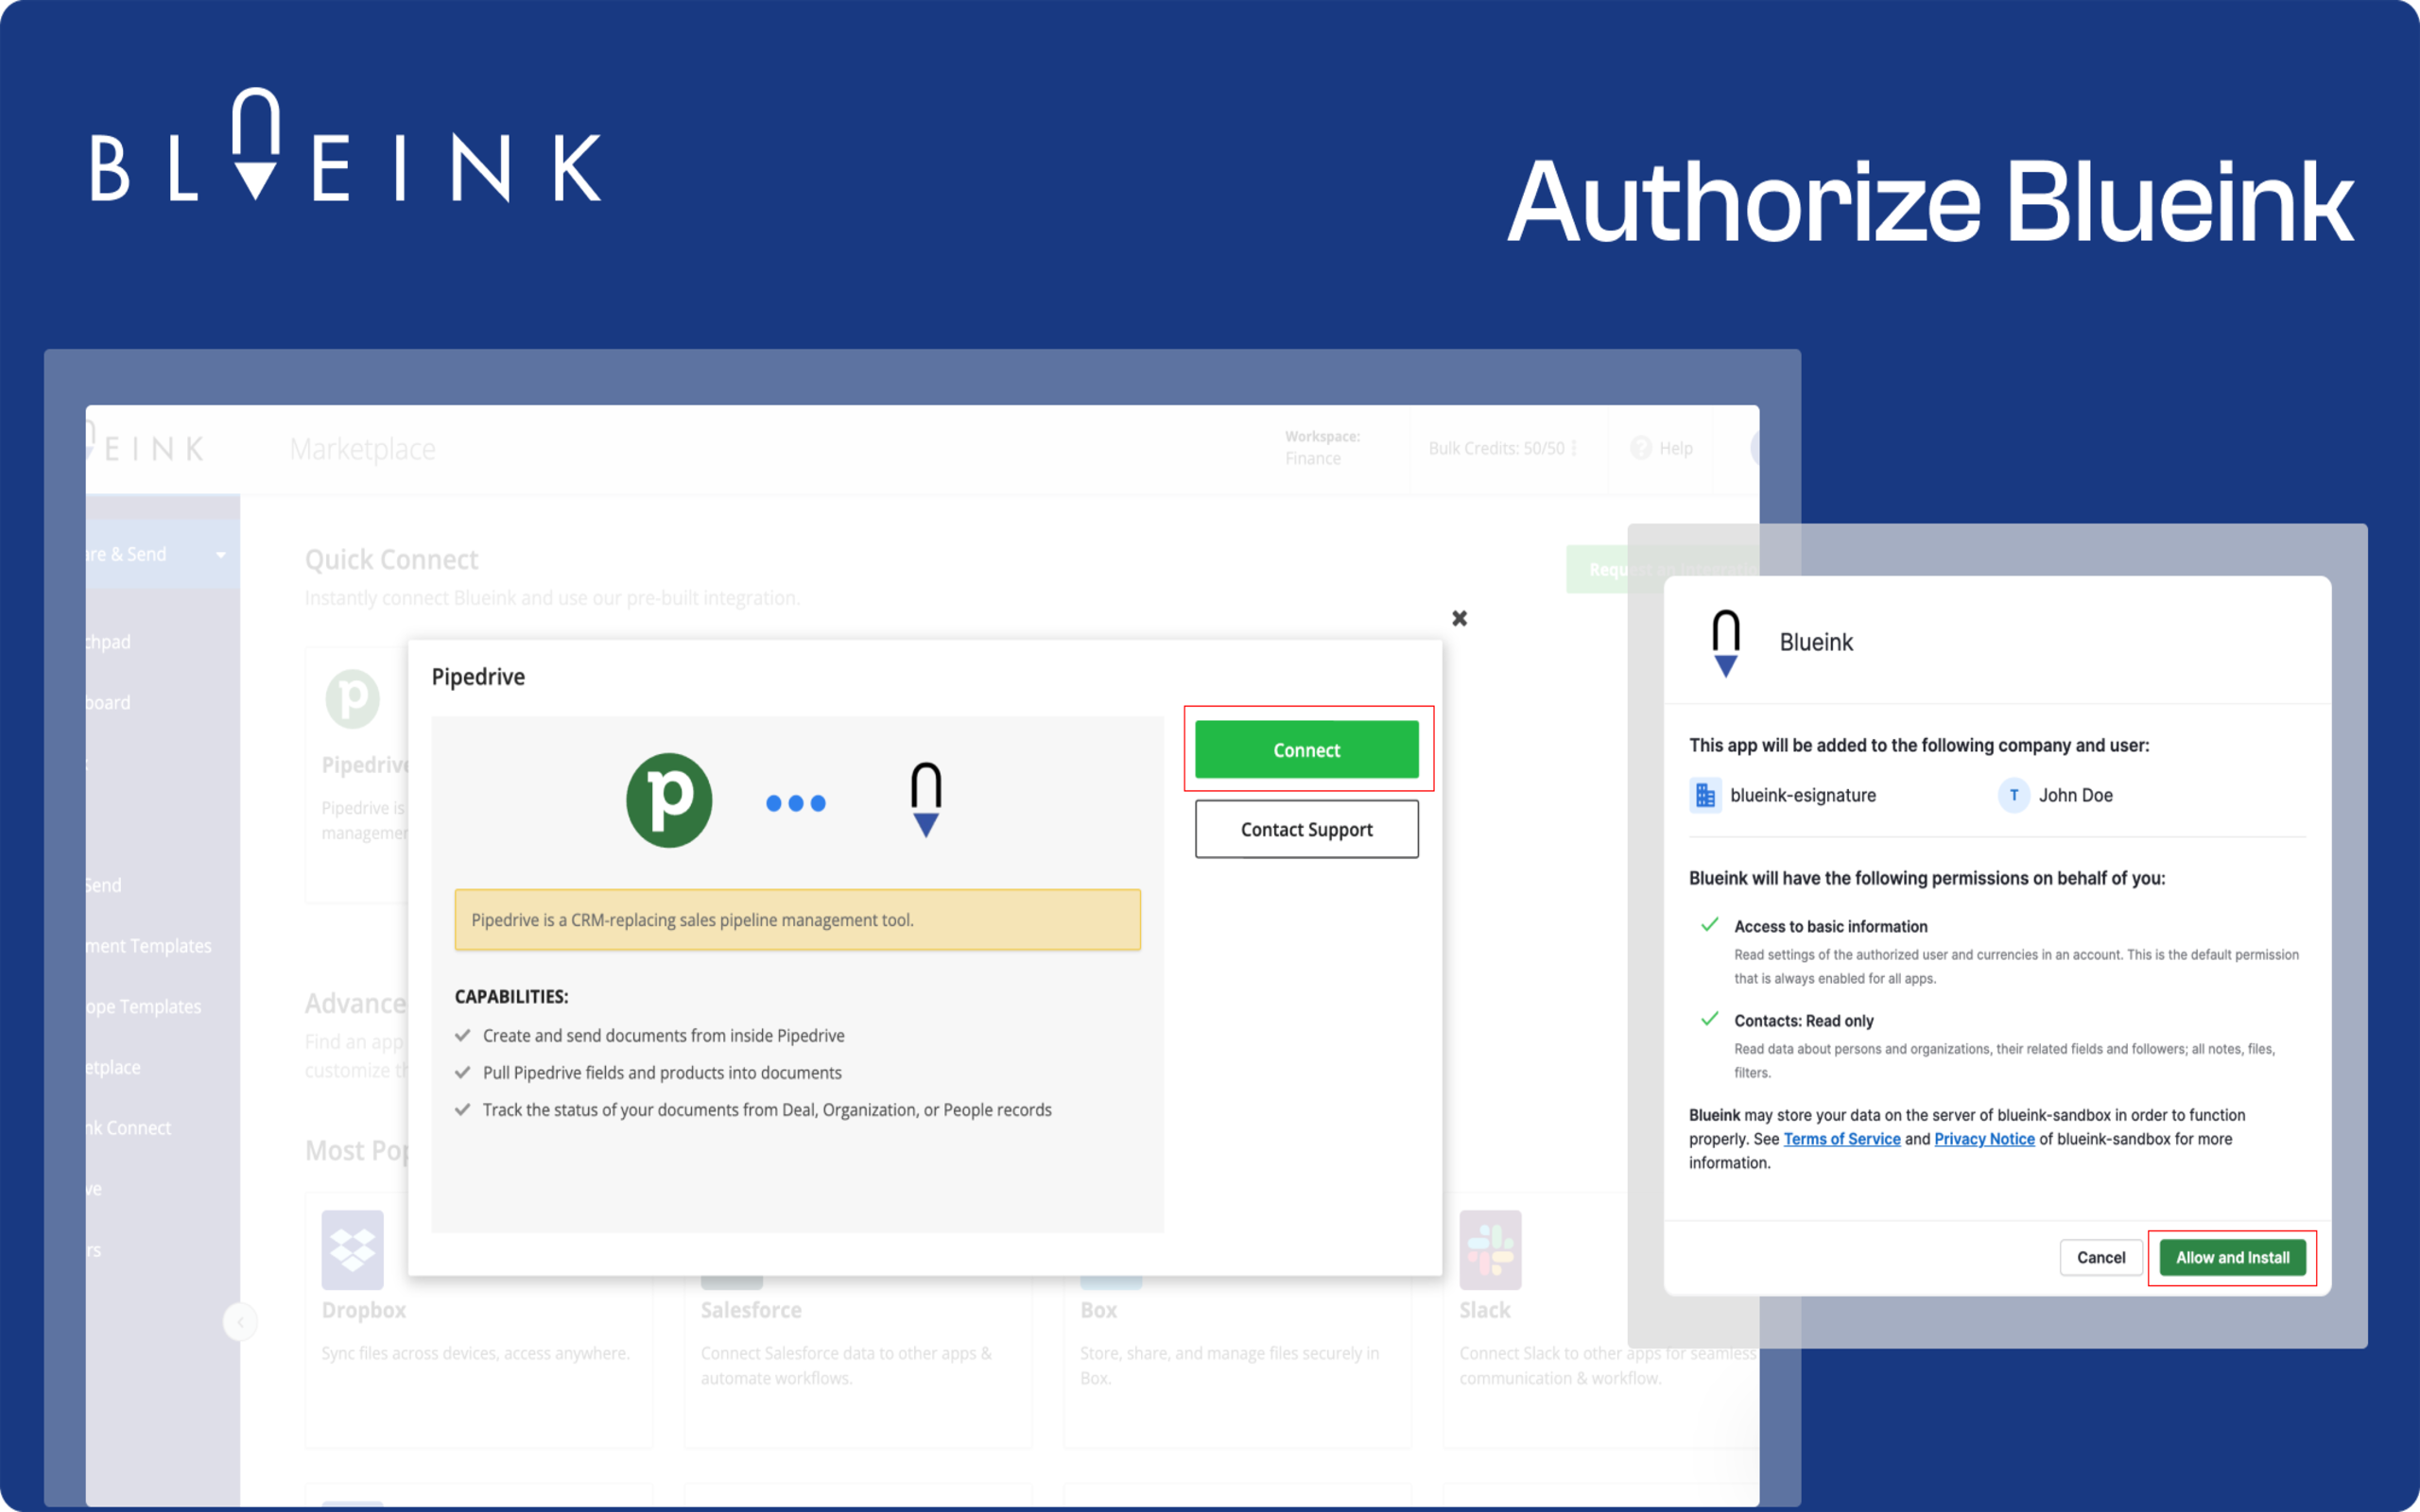Open the Bulk Credits options menu
This screenshot has height=1512, width=2420.
point(1574,448)
